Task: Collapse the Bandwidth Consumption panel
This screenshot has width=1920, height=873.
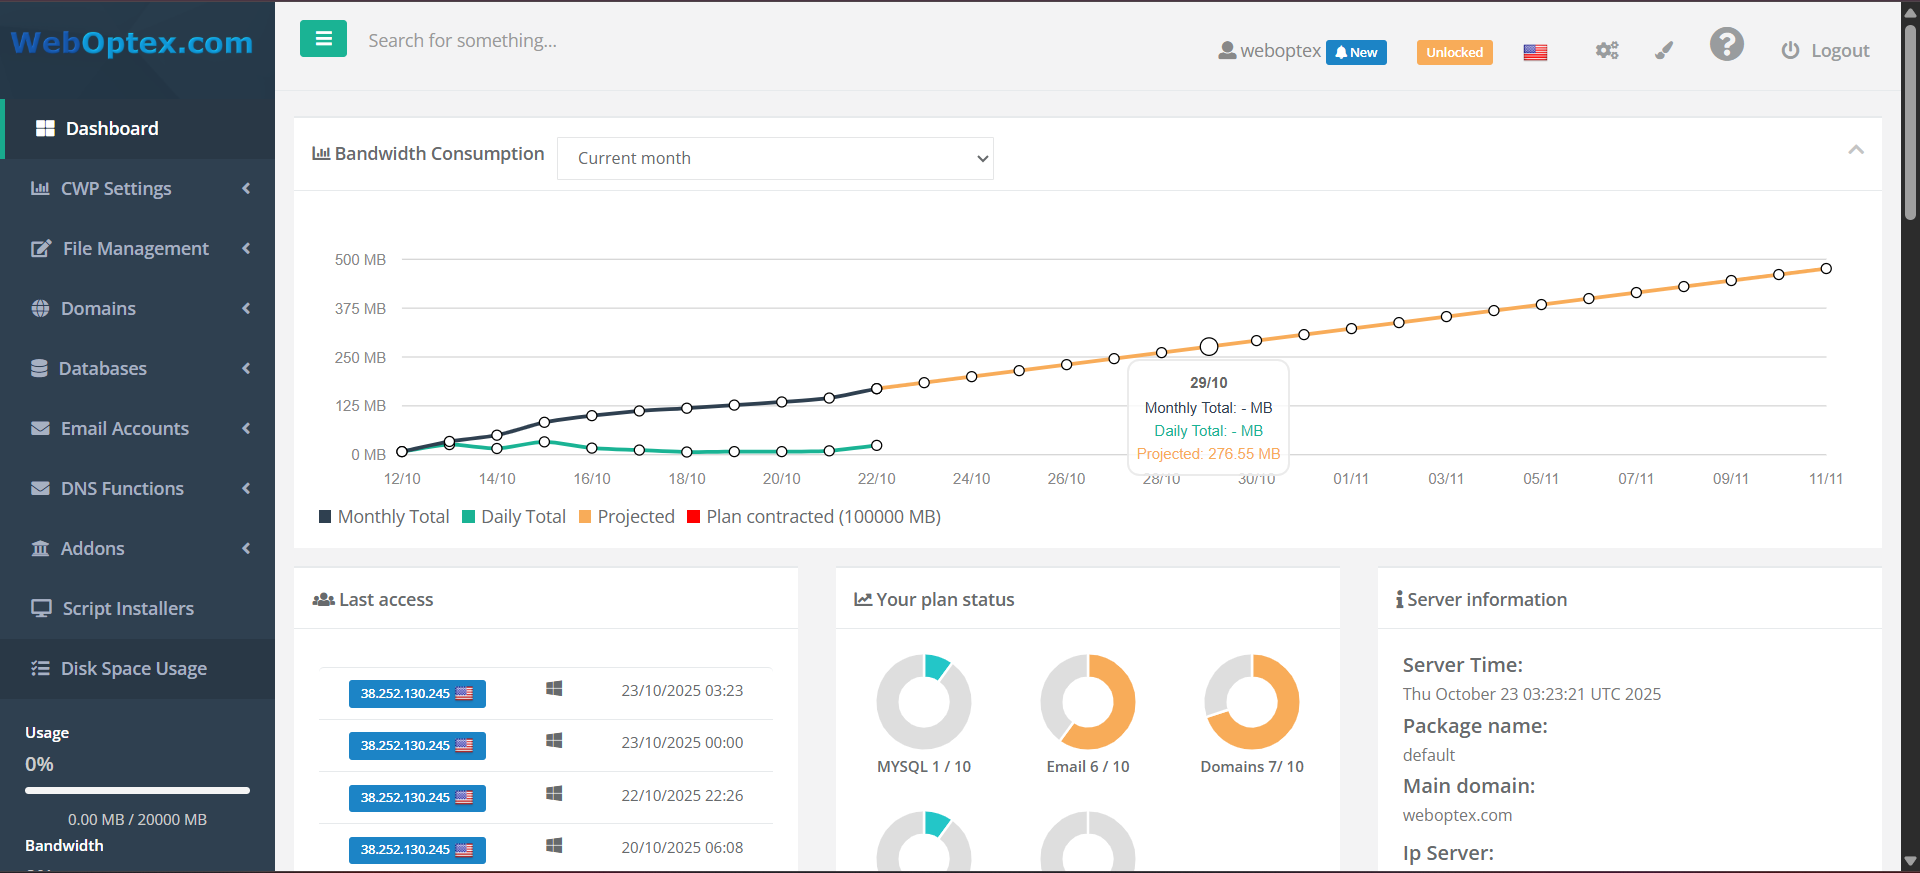Action: pos(1855,150)
